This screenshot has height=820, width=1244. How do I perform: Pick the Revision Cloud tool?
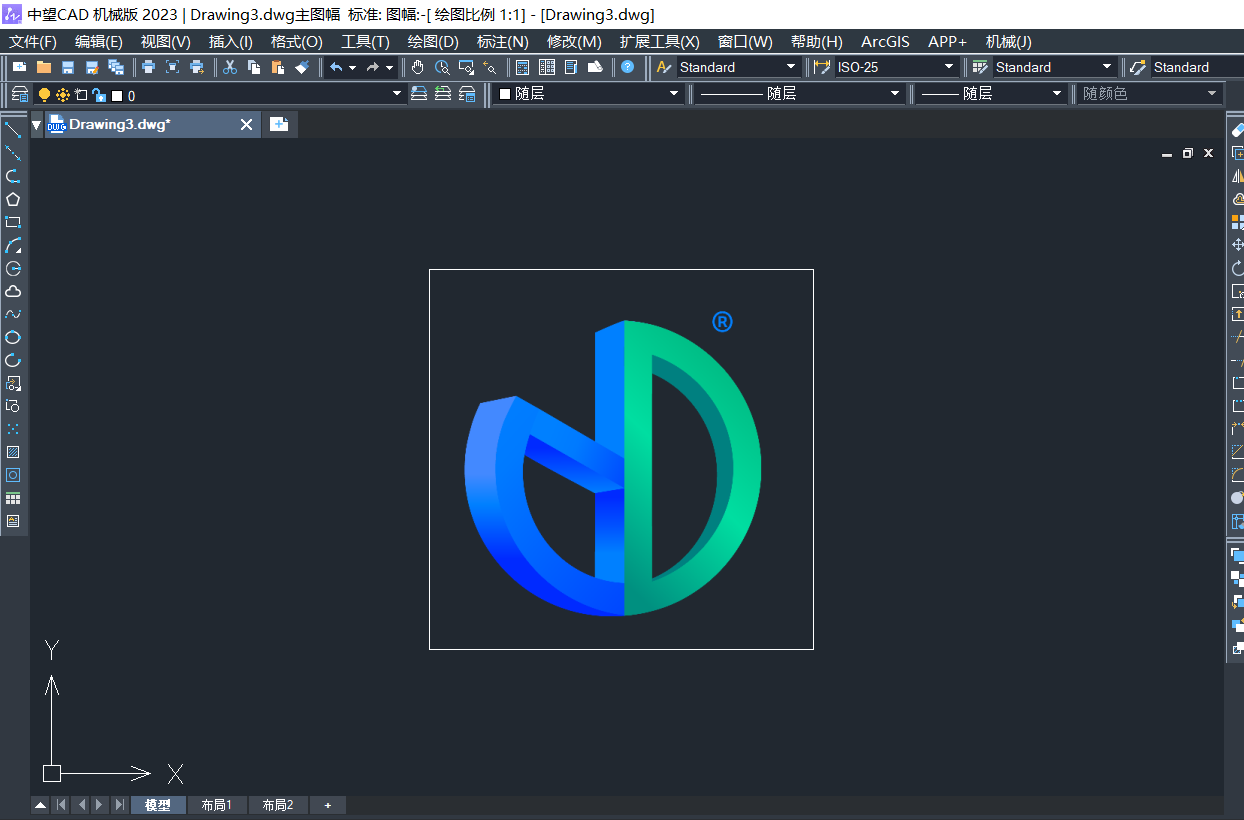coord(13,291)
